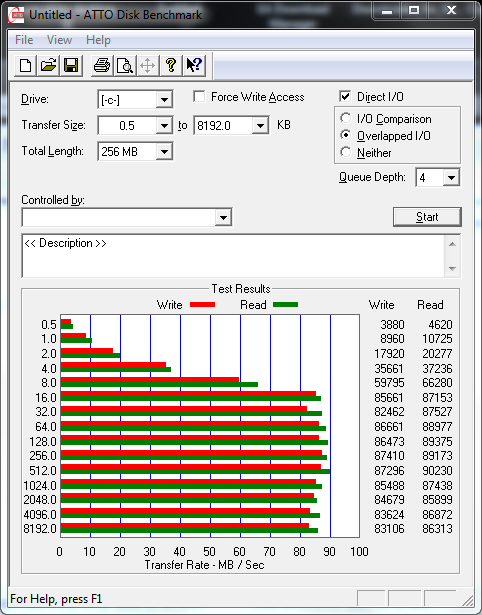Image resolution: width=482 pixels, height=615 pixels.
Task: Open a saved benchmark file via folder icon
Action: pos(48,65)
